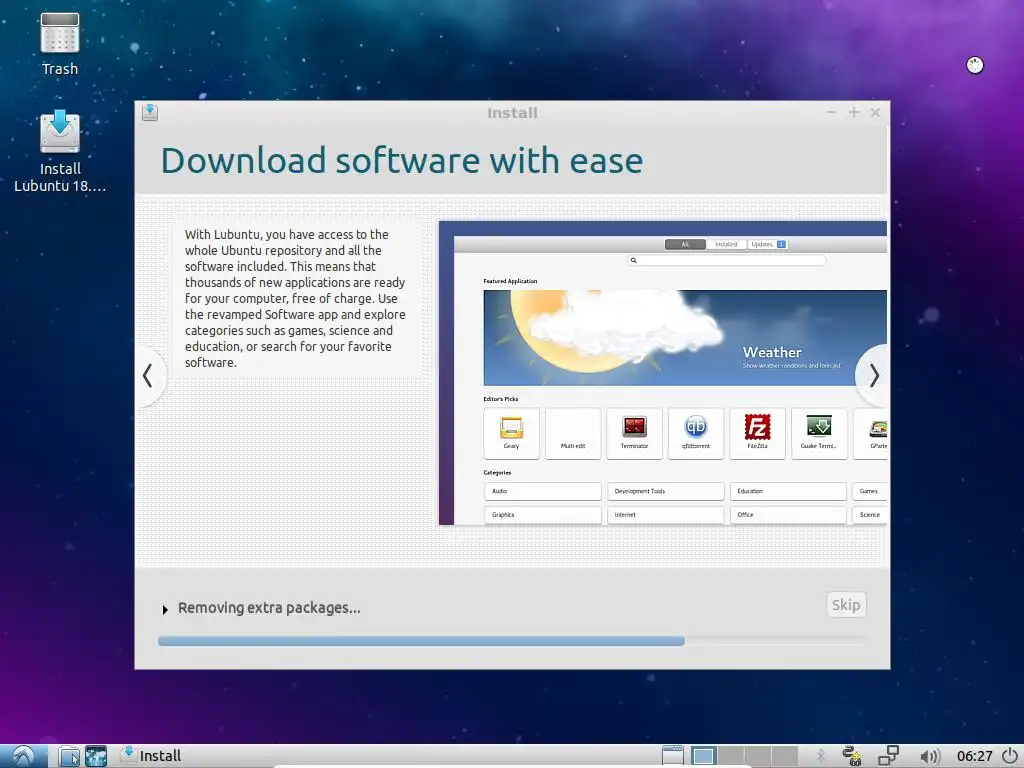Click the 'With Lubuntu, you have access' paragraph

click(295, 298)
